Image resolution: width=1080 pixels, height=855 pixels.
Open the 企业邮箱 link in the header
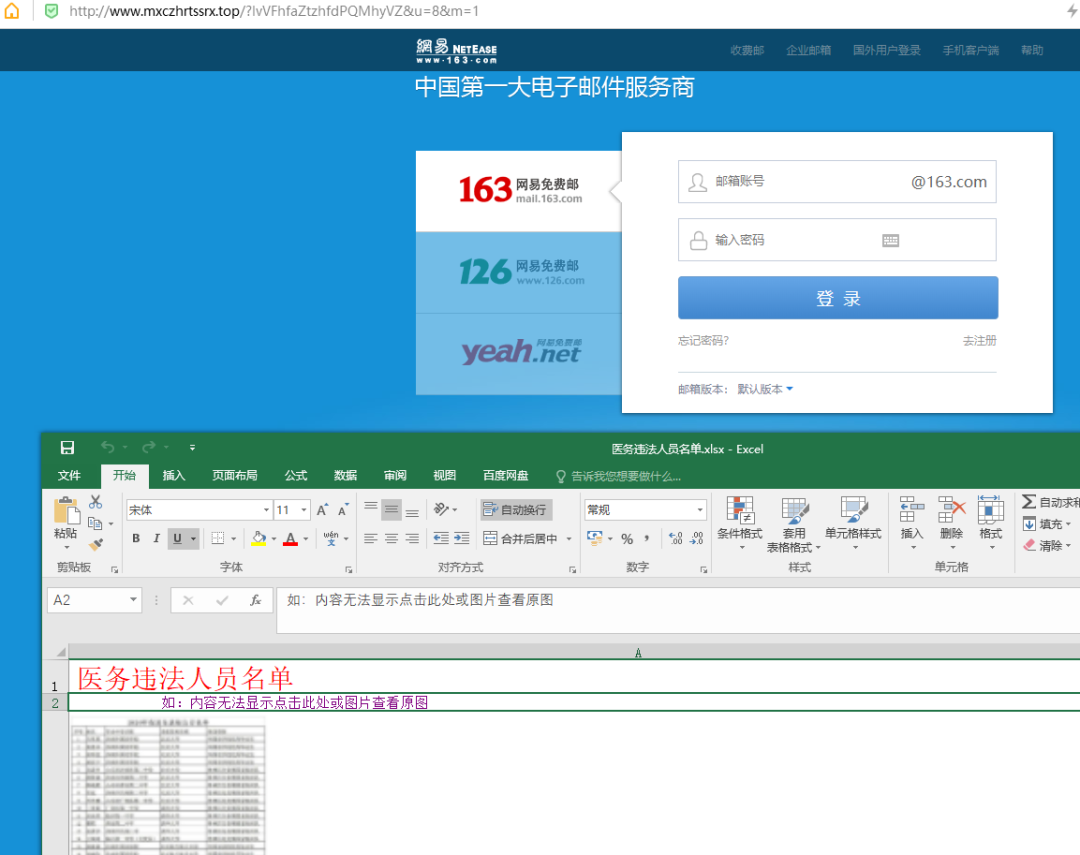[809, 50]
